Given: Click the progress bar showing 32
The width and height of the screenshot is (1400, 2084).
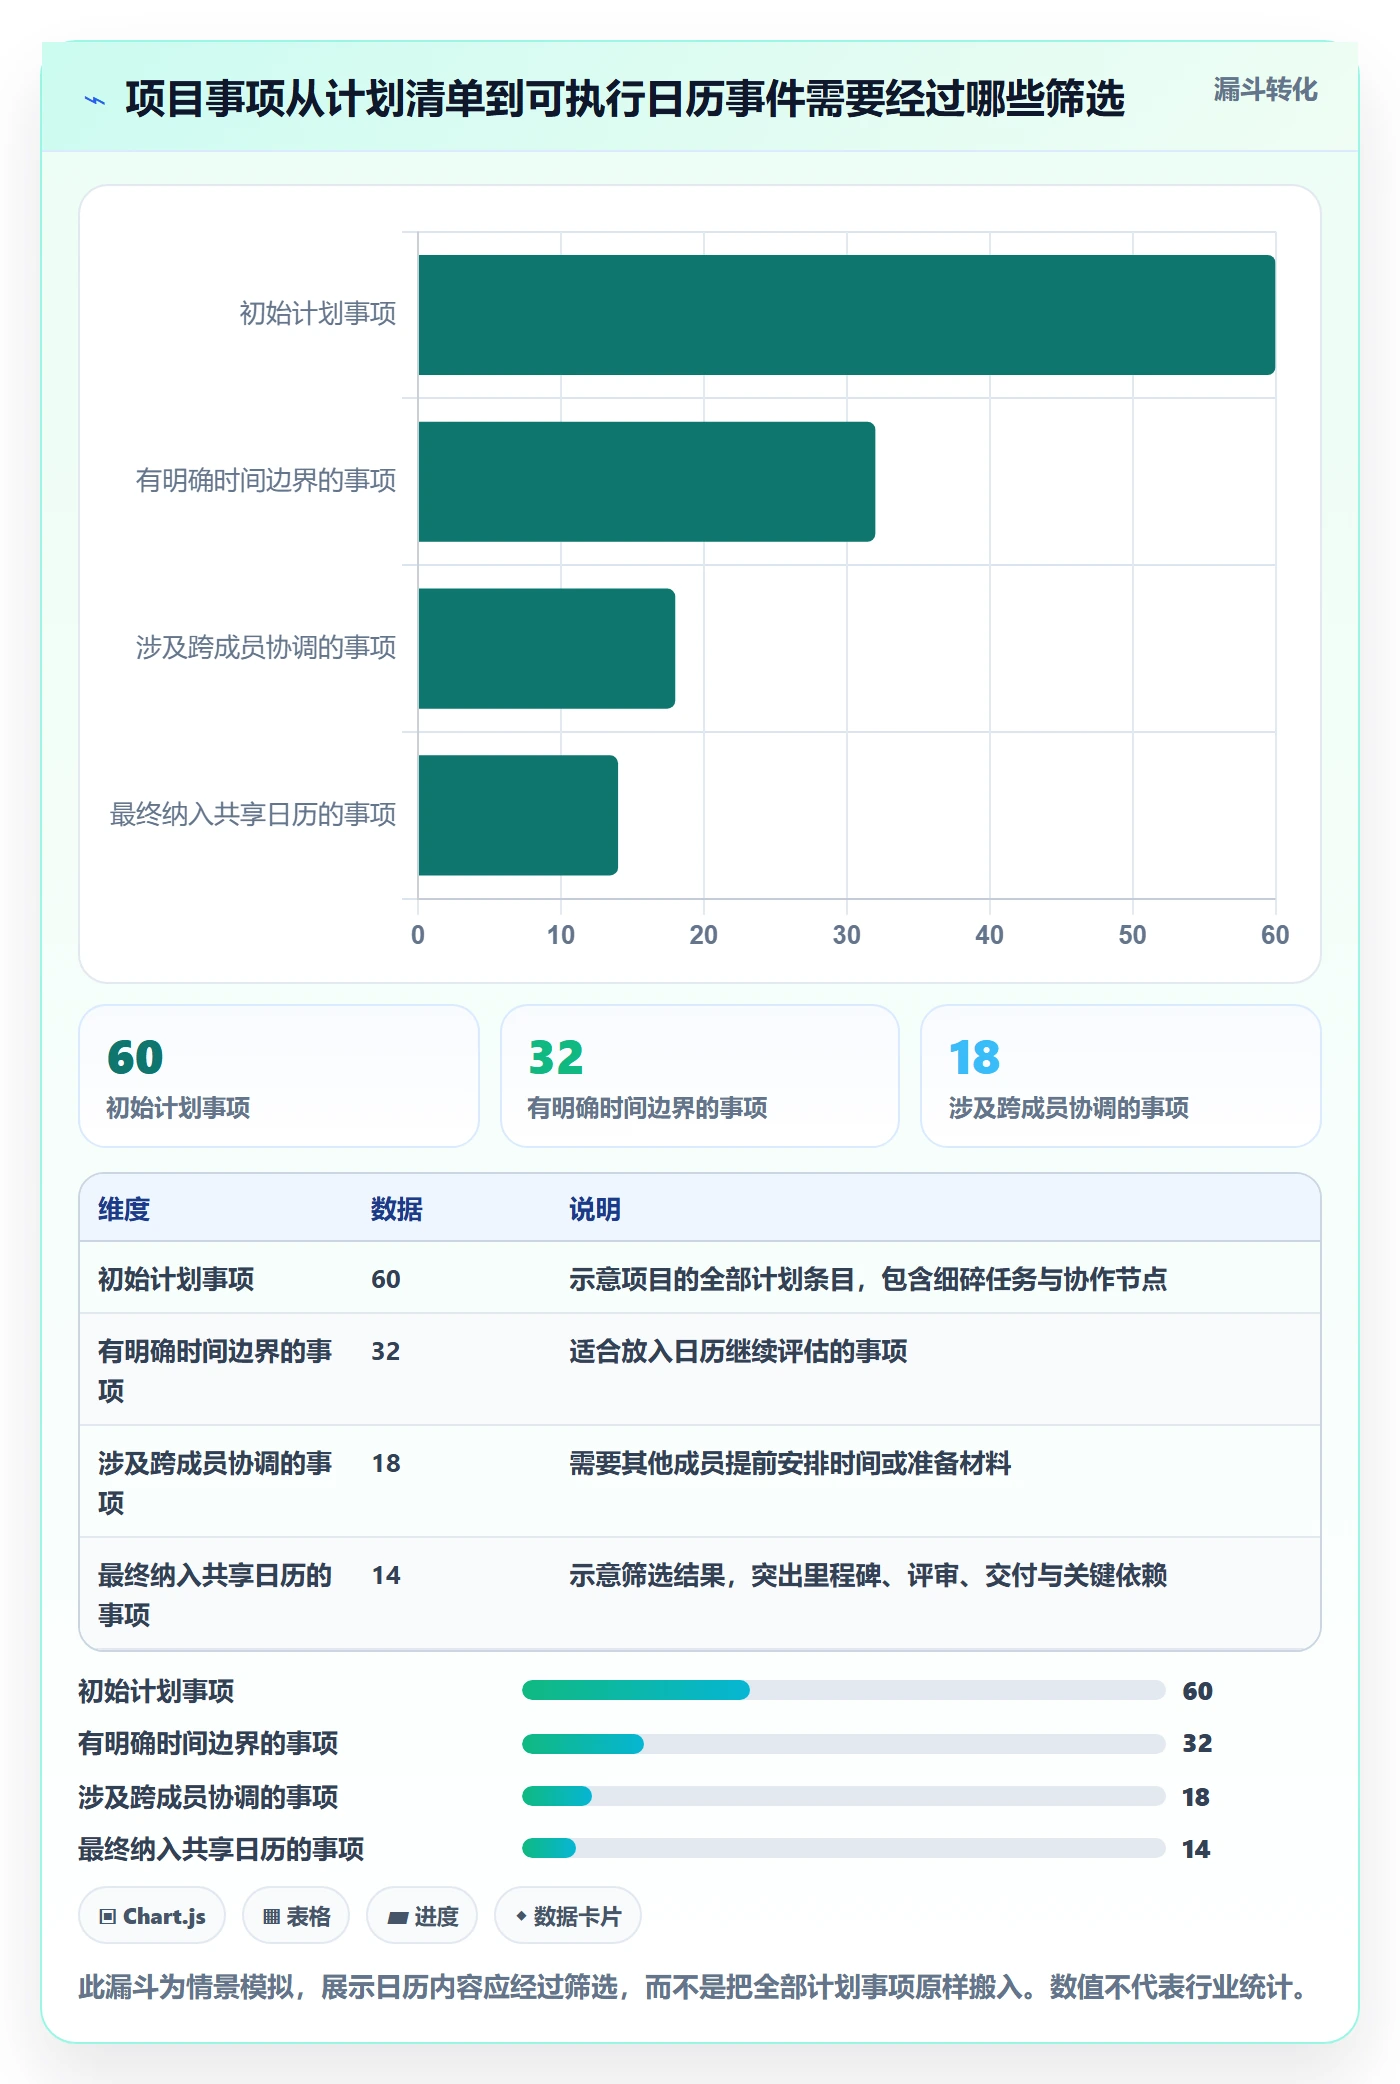Looking at the screenshot, I should 844,1744.
